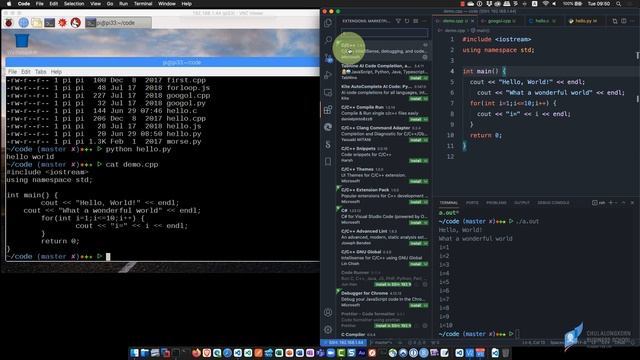
Task: Click Raspberry Pi menu icon in VNC
Action: 9,23
